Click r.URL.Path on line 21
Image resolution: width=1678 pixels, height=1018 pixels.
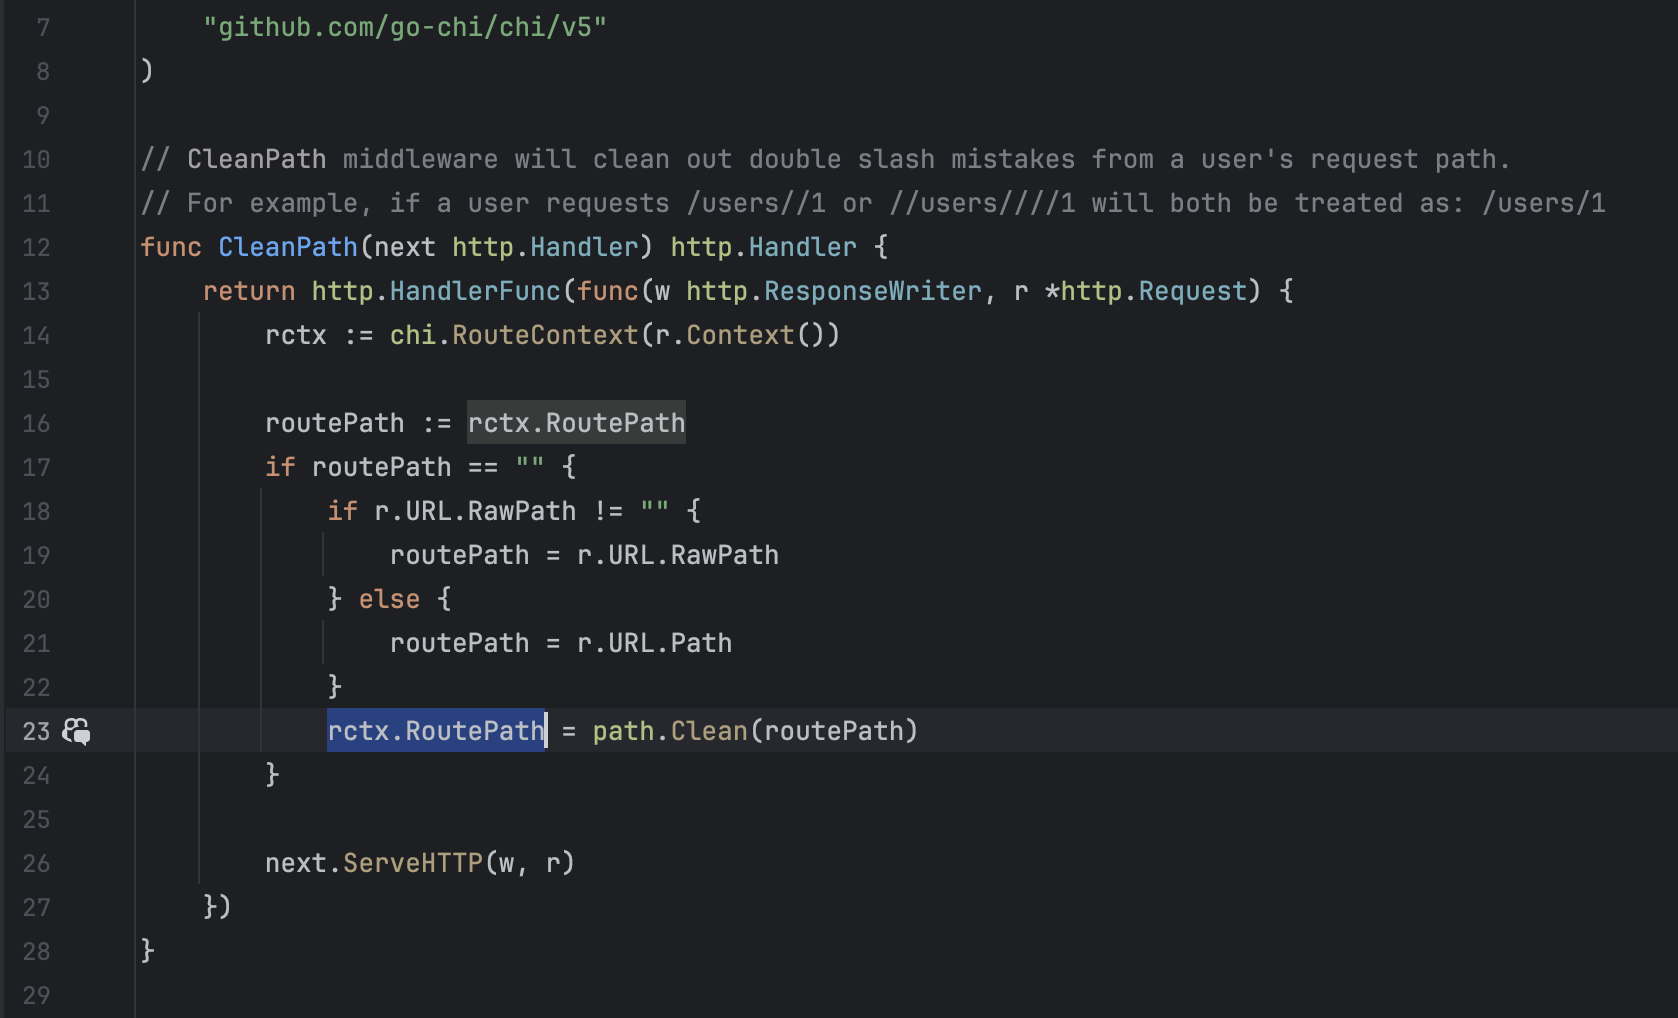[x=654, y=643]
